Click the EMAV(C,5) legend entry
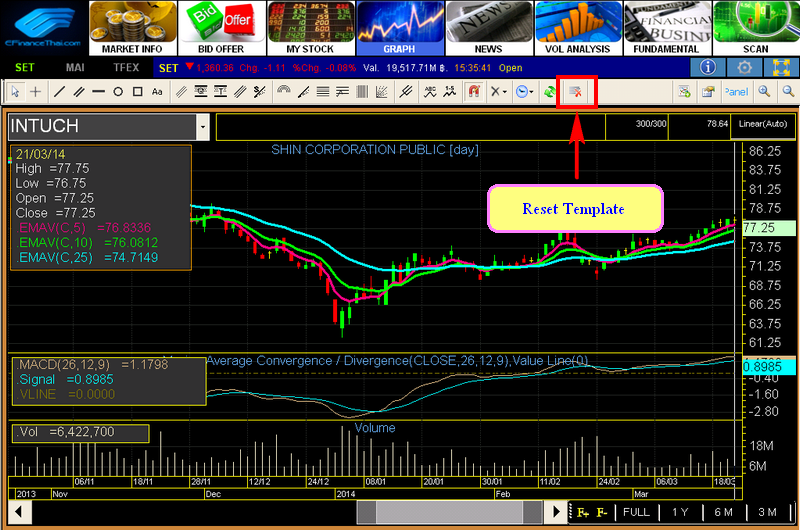This screenshot has height=530, width=800. tap(84, 228)
